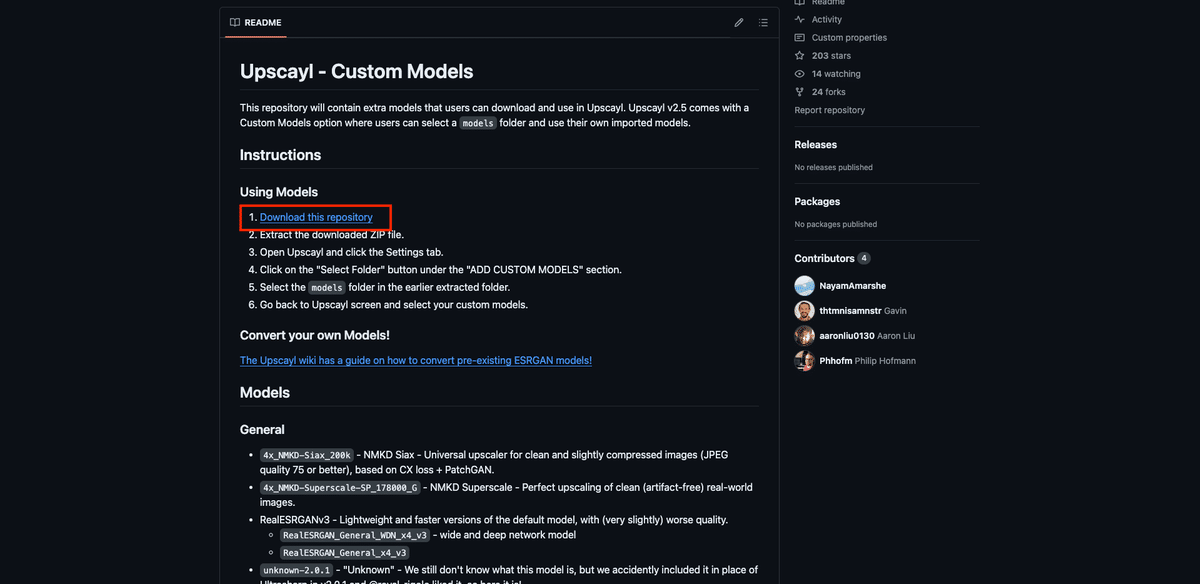Open aaronliu0130's avatar
1200x584 pixels.
[x=804, y=336]
